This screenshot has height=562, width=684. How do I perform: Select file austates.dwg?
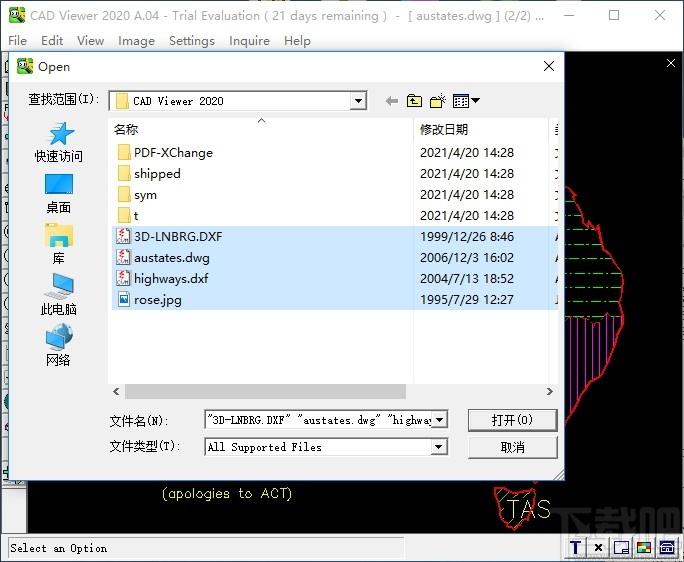(x=163, y=257)
